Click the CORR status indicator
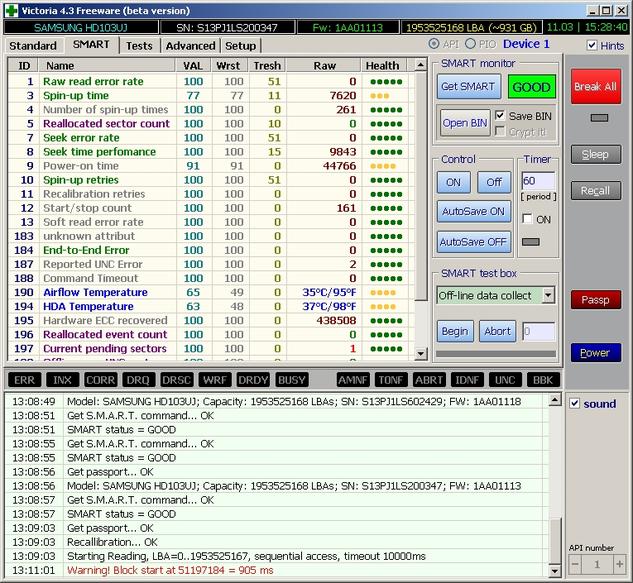The width and height of the screenshot is (633, 583). (101, 380)
